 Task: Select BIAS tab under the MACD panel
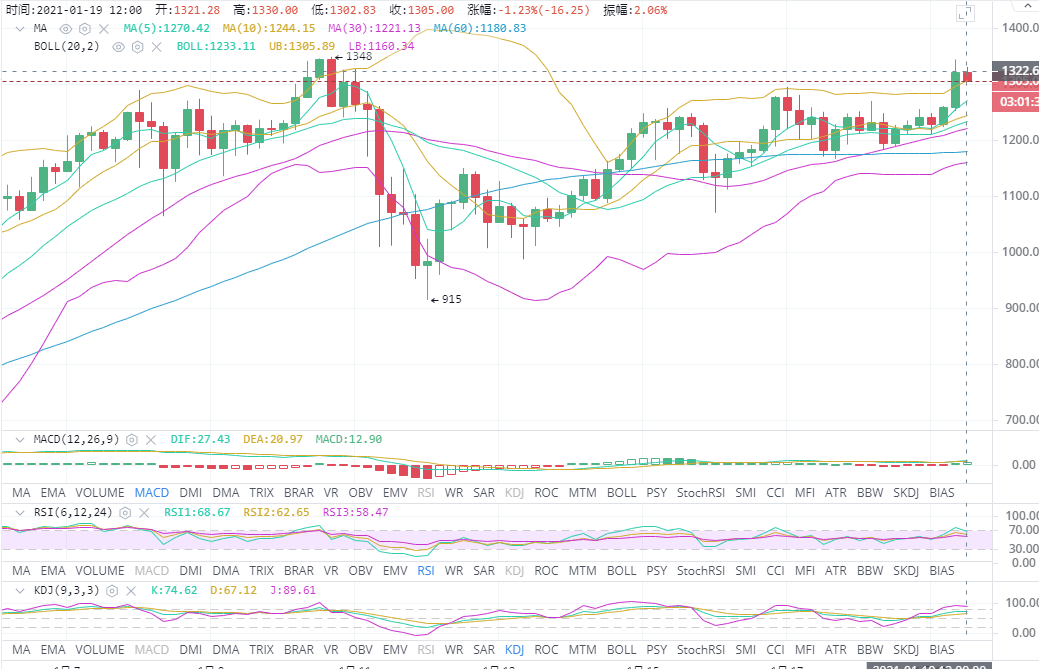click(942, 493)
